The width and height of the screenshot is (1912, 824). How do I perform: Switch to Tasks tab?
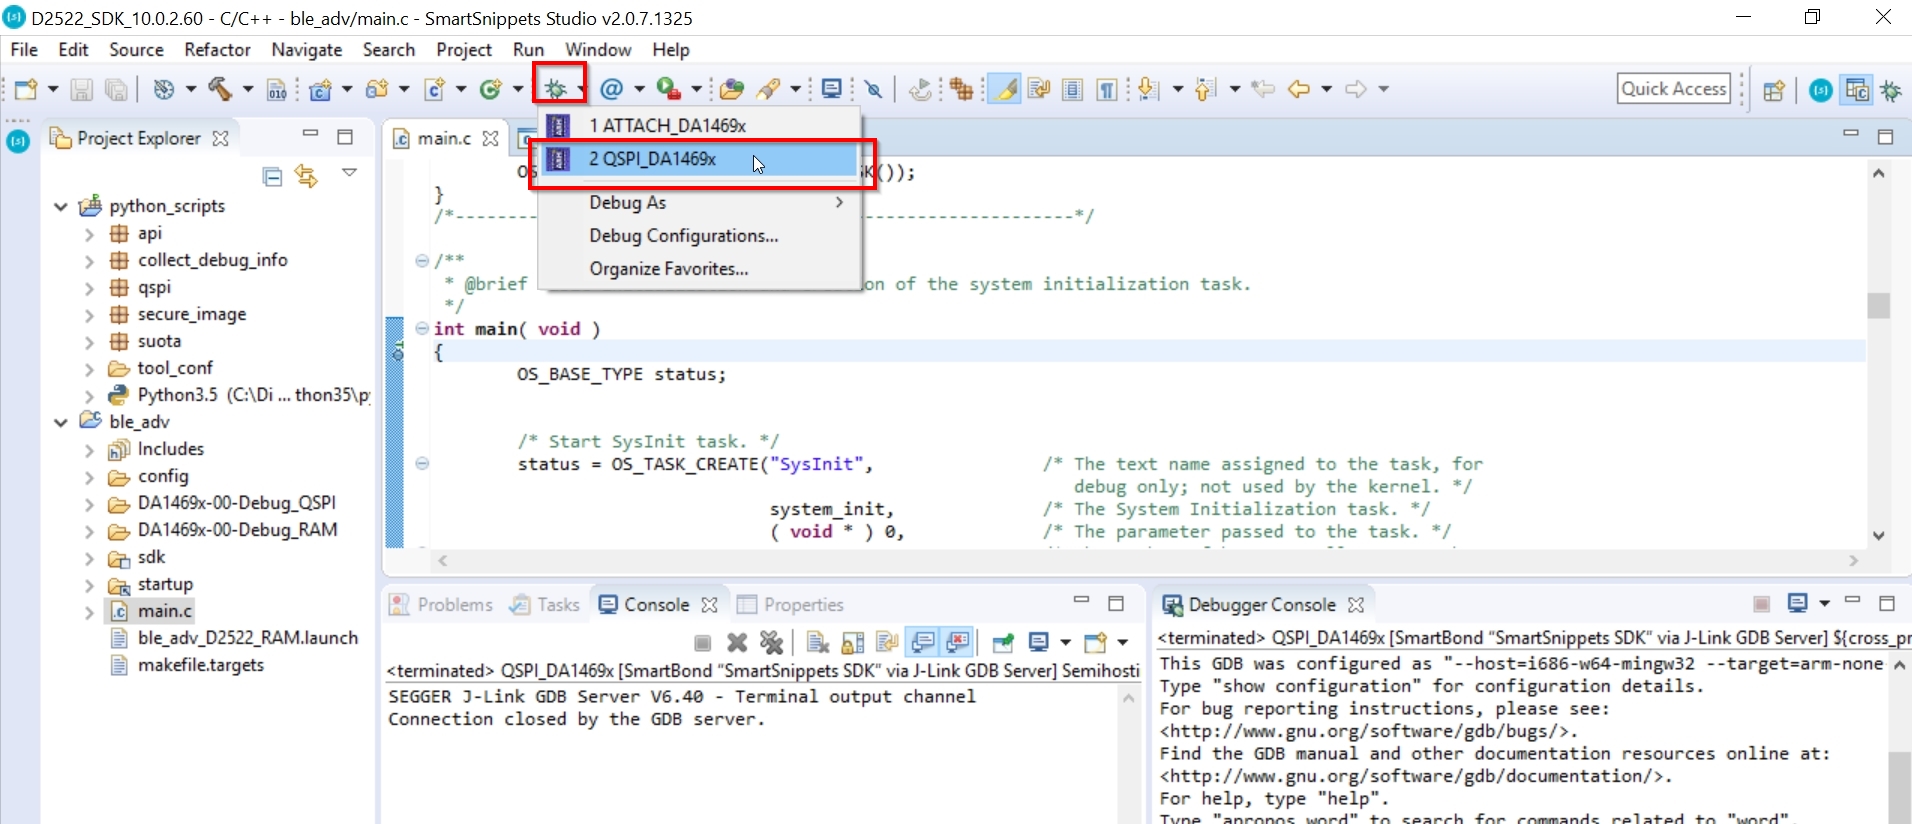click(545, 604)
